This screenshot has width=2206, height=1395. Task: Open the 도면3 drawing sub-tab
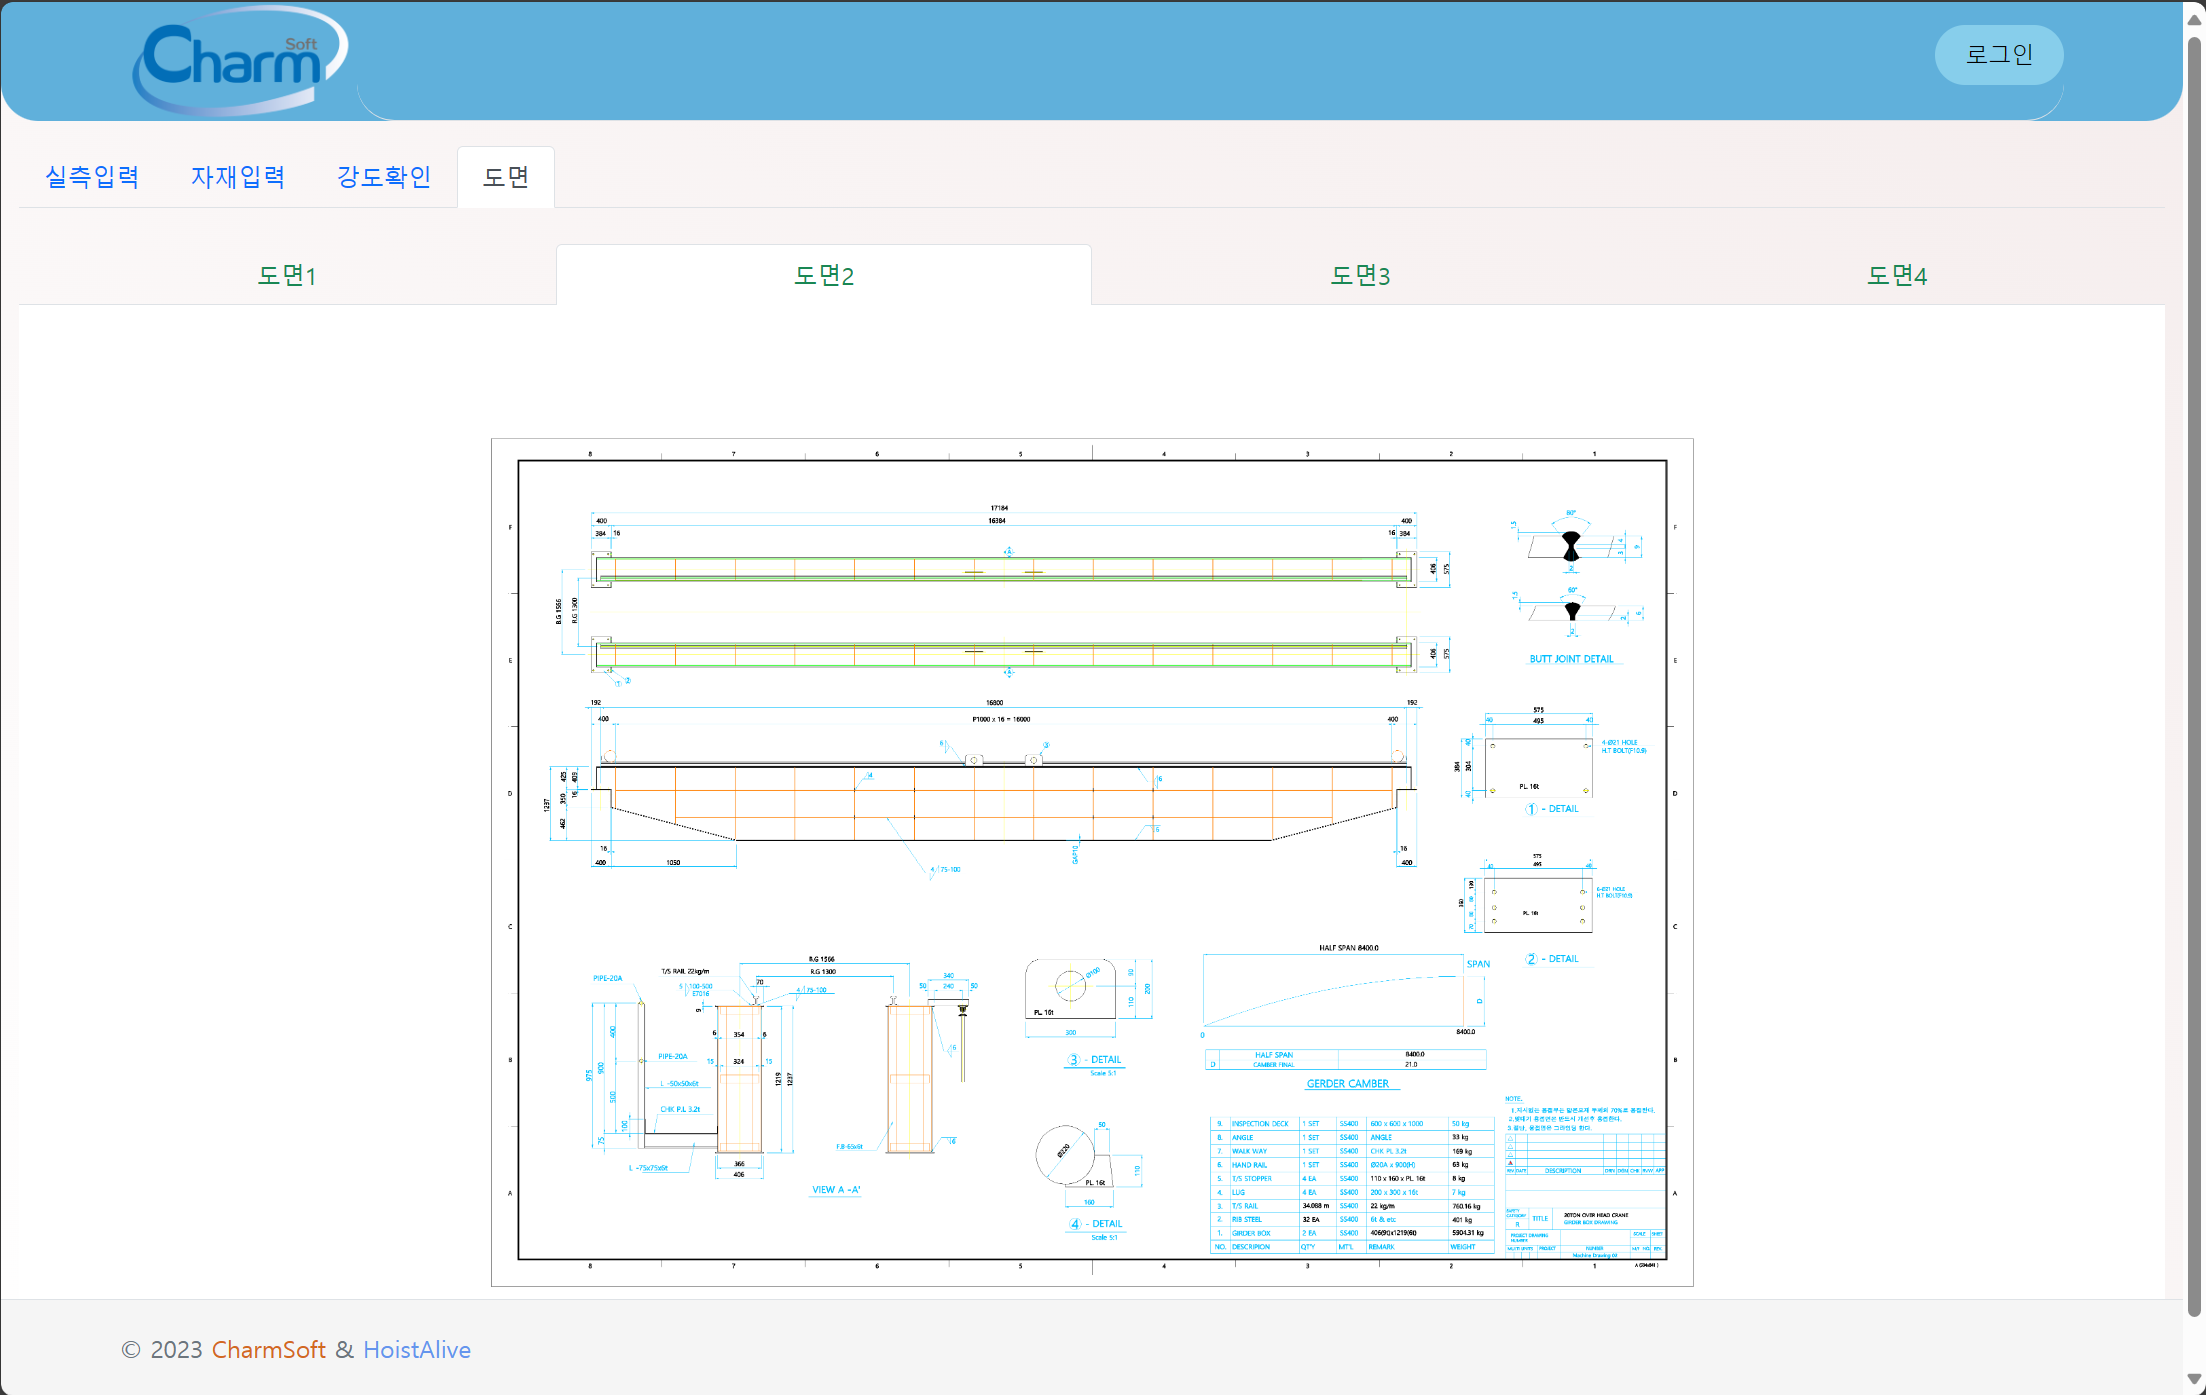coord(1360,275)
